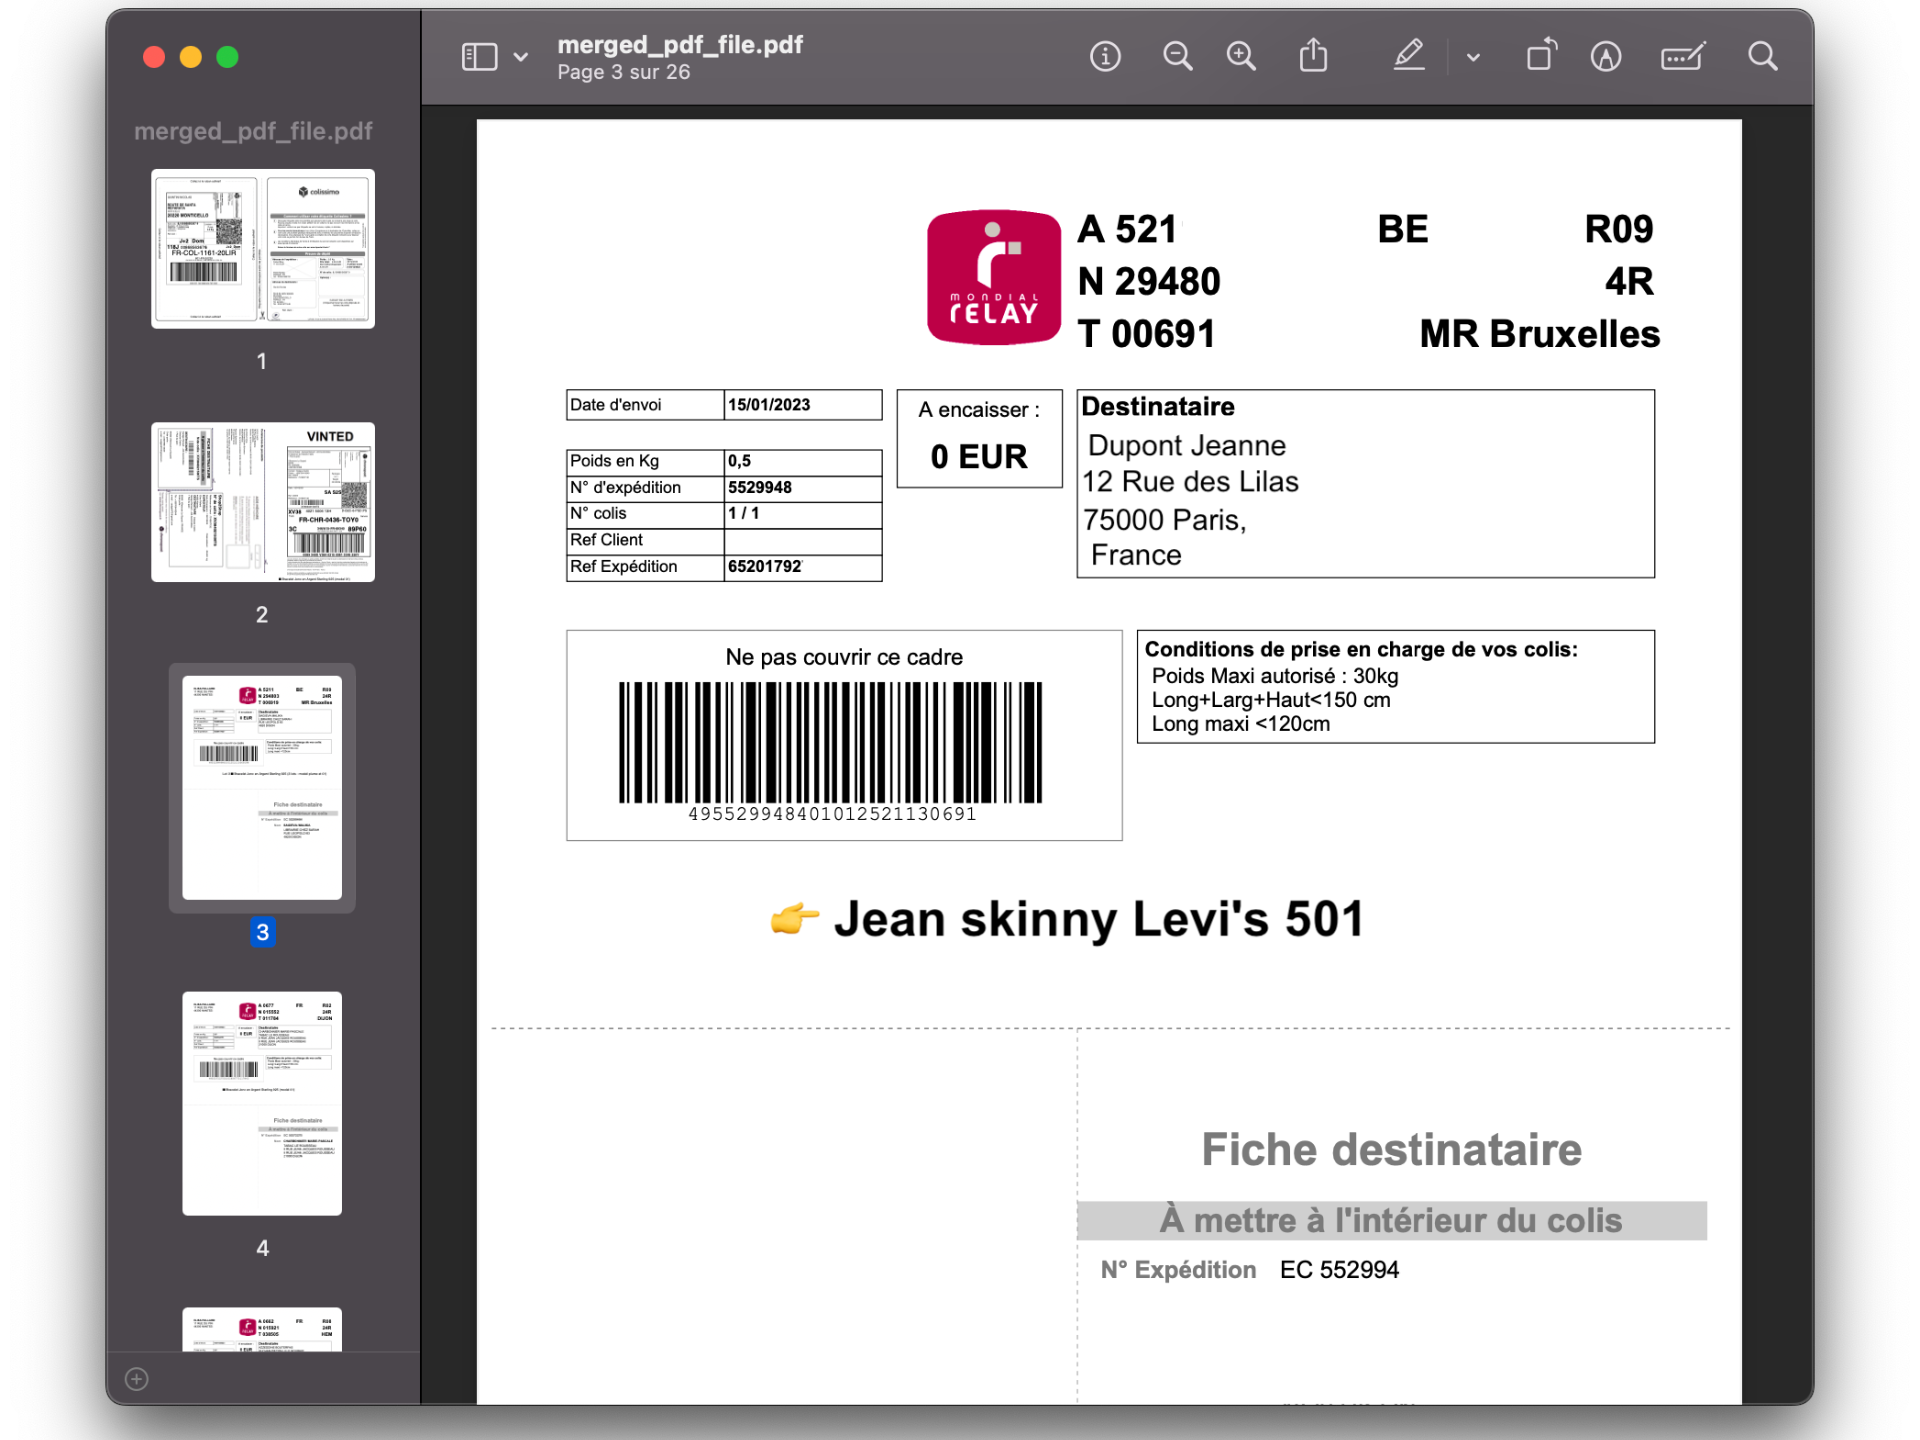This screenshot has width=1920, height=1440.
Task: Click the Mondial Relay logo
Action: coord(994,277)
